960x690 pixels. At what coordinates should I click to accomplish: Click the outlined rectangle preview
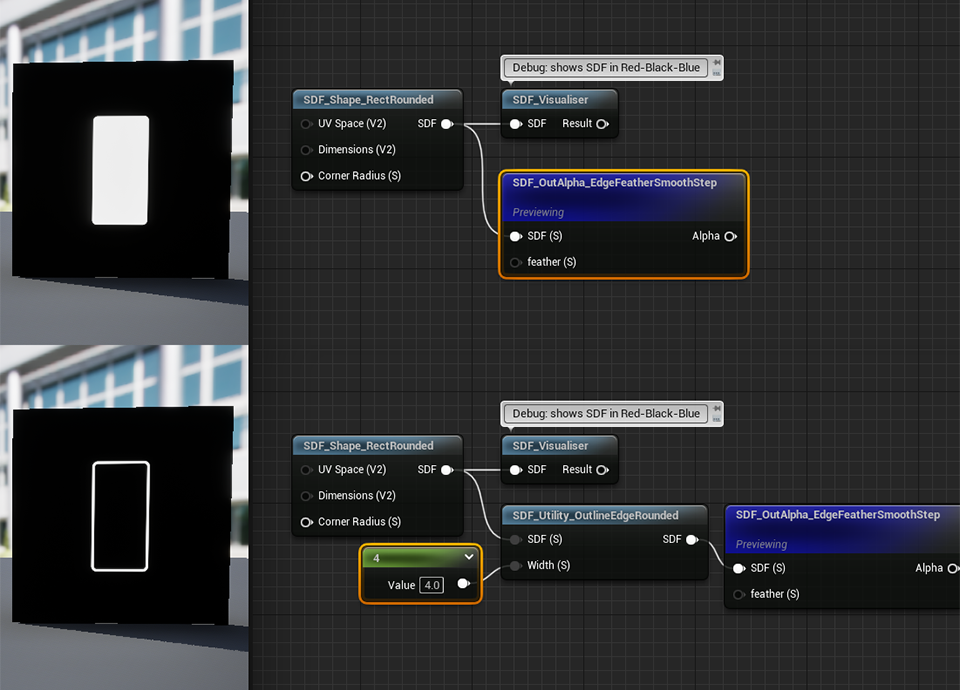[x=120, y=516]
